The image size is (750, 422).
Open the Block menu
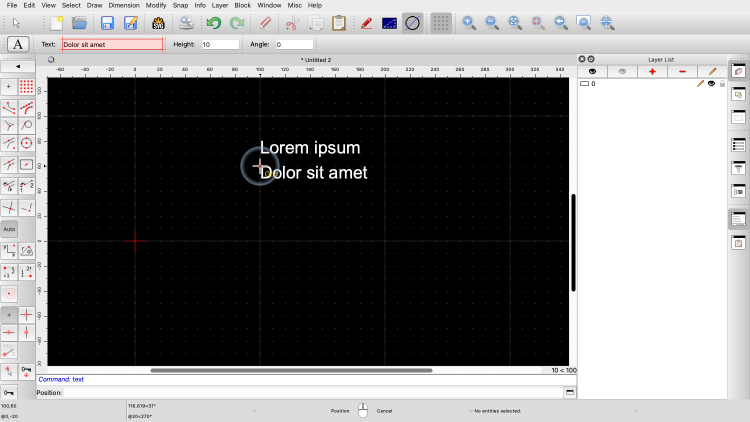click(243, 5)
